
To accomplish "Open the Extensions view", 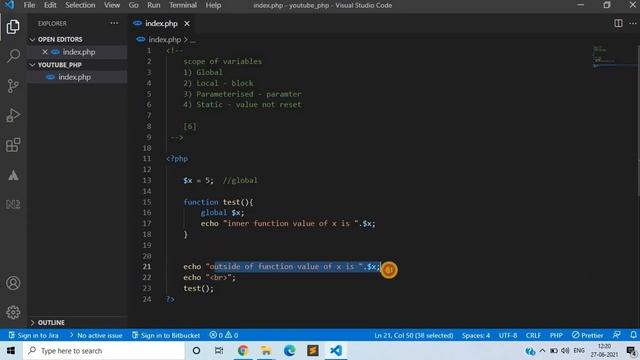I will point(13,145).
